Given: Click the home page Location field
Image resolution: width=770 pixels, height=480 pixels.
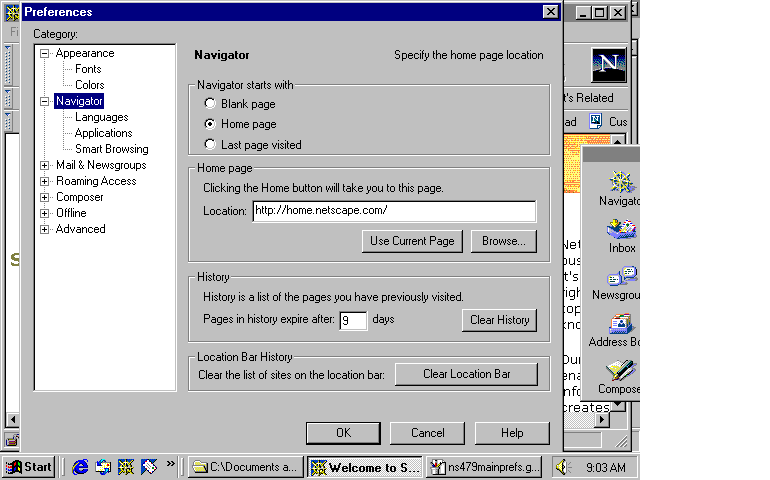Looking at the screenshot, I should (x=394, y=211).
